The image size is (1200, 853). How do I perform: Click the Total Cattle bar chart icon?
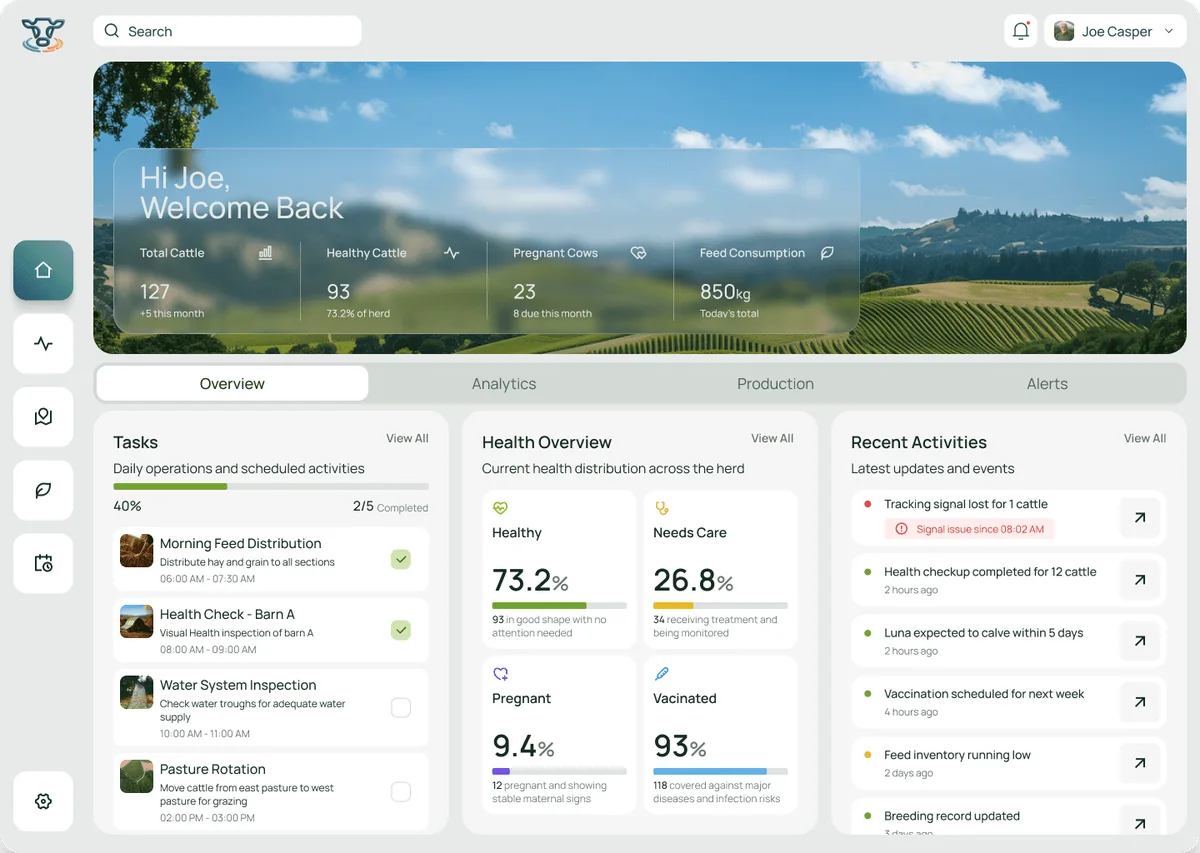point(265,253)
